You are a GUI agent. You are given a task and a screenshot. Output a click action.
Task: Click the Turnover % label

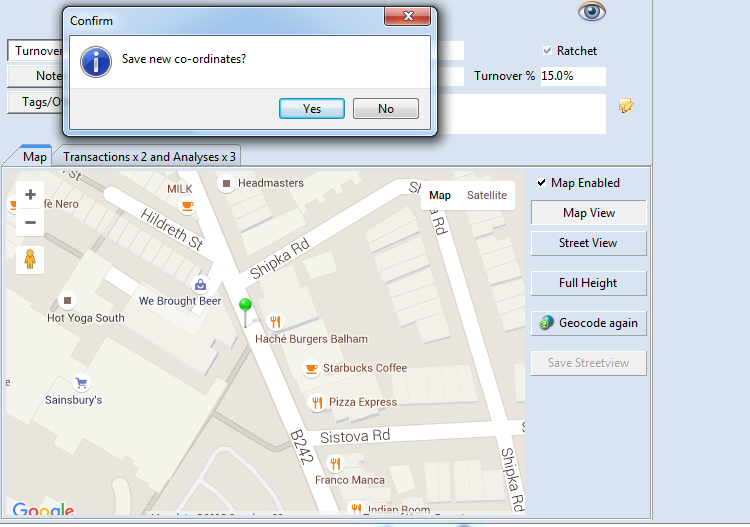tap(504, 76)
